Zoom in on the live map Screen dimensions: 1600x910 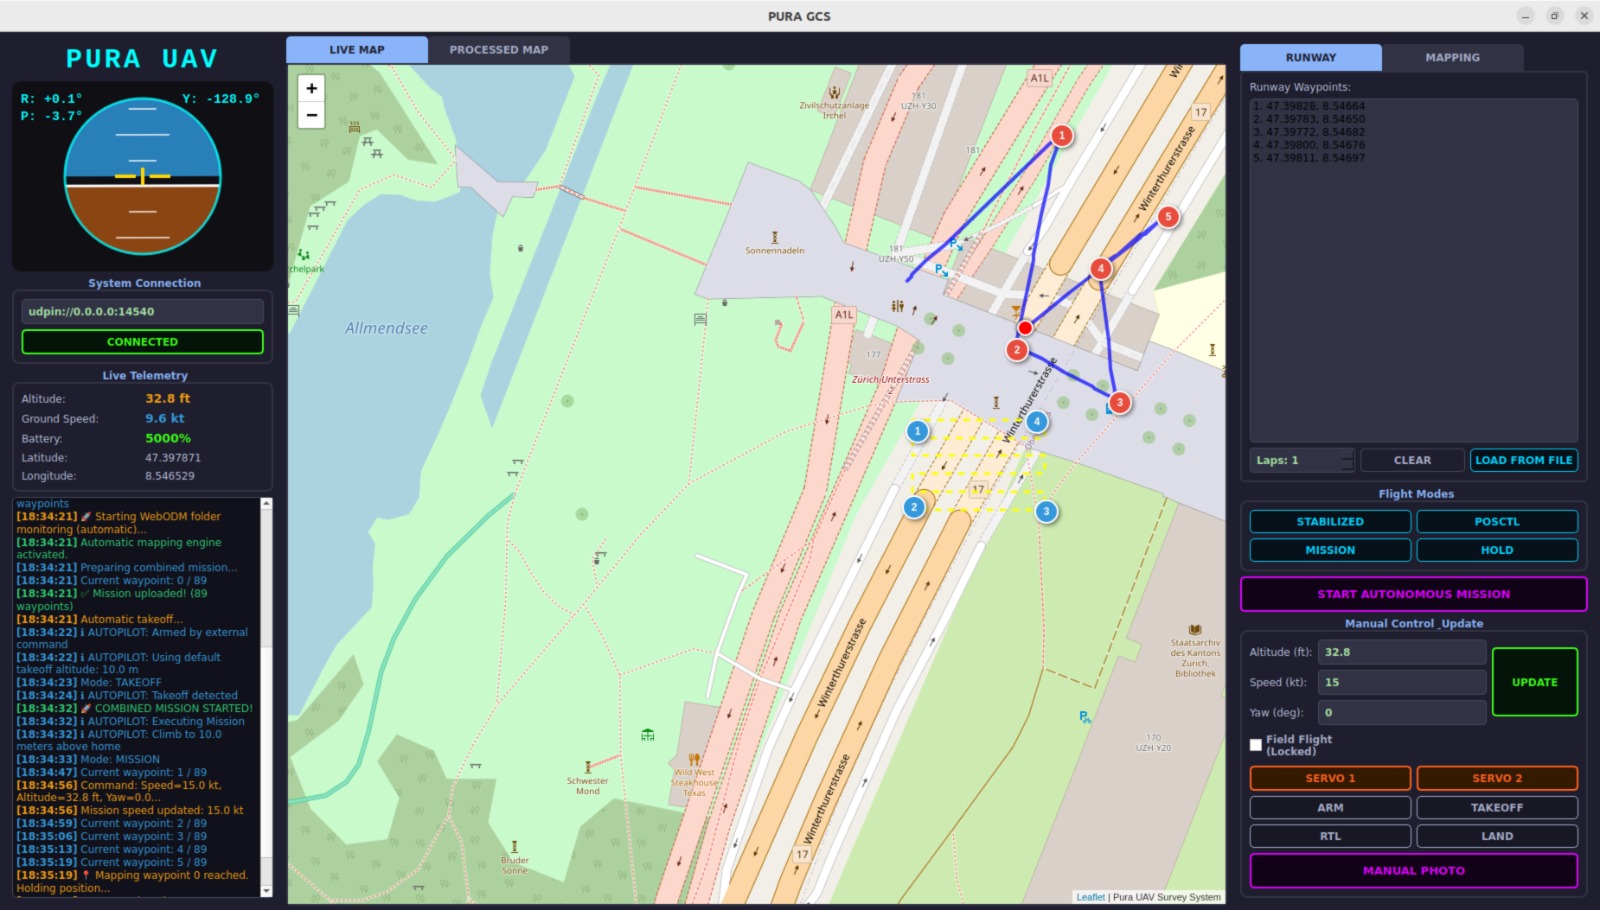[x=312, y=89]
